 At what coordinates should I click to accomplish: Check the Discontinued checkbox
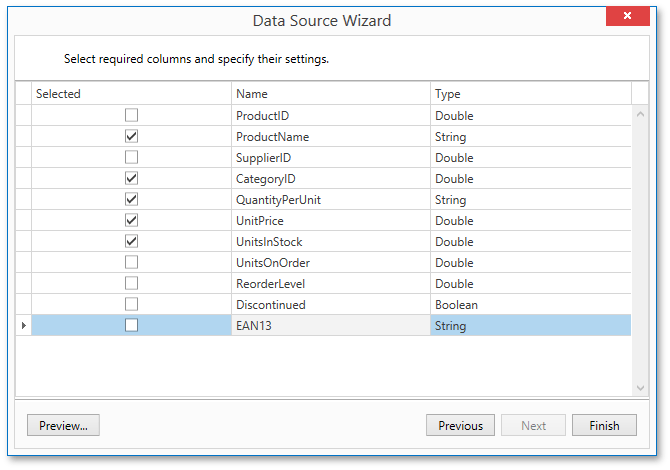click(x=131, y=304)
